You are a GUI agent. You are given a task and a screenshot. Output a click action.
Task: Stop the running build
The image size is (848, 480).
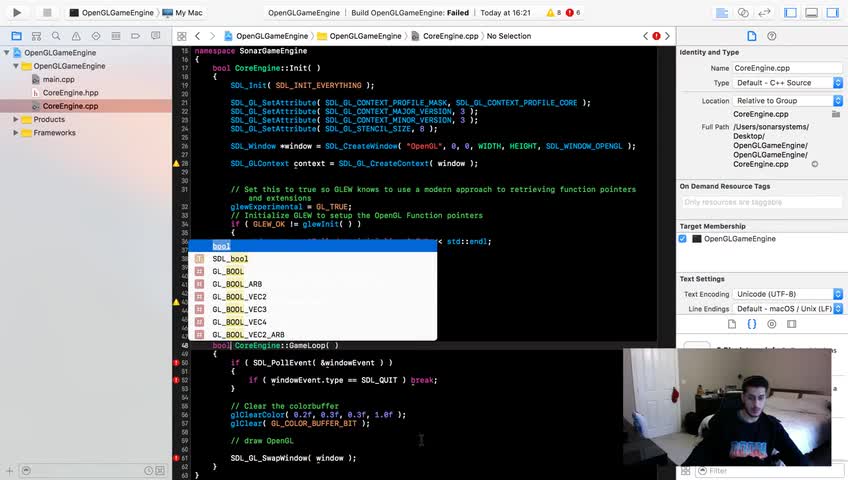(x=47, y=12)
